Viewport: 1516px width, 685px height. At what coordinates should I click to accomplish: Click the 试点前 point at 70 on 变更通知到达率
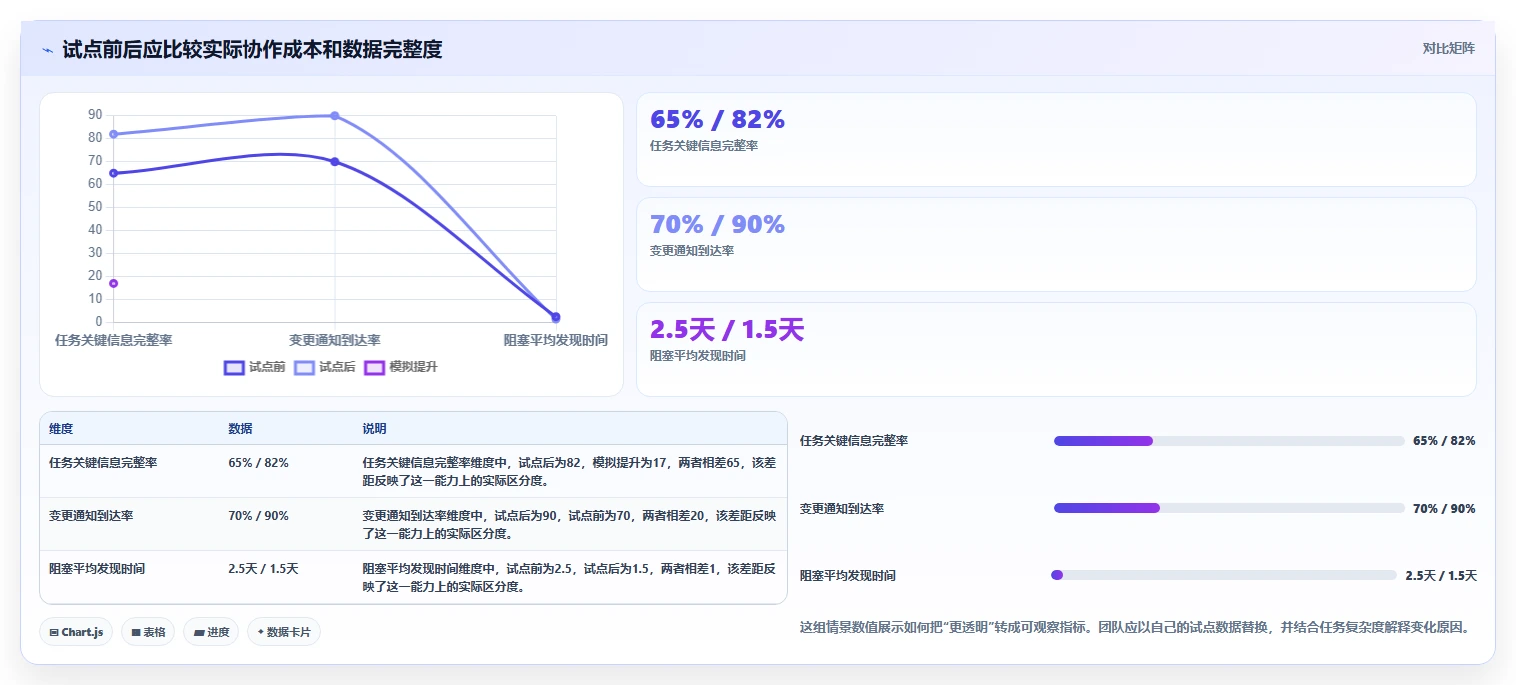[x=334, y=161]
